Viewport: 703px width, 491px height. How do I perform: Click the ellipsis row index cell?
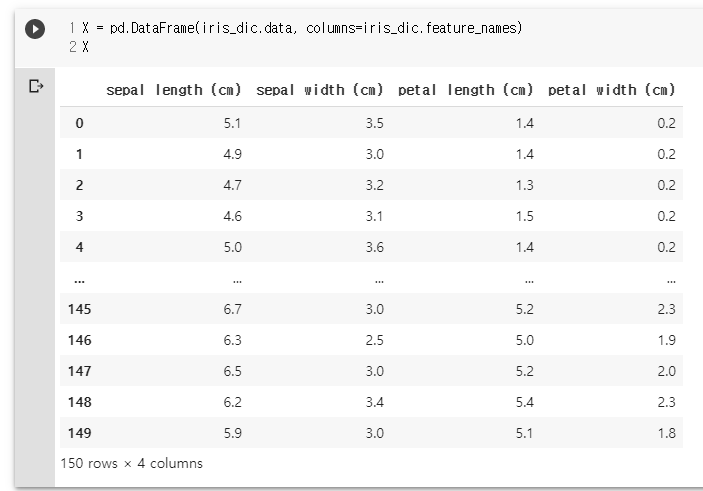[79, 282]
